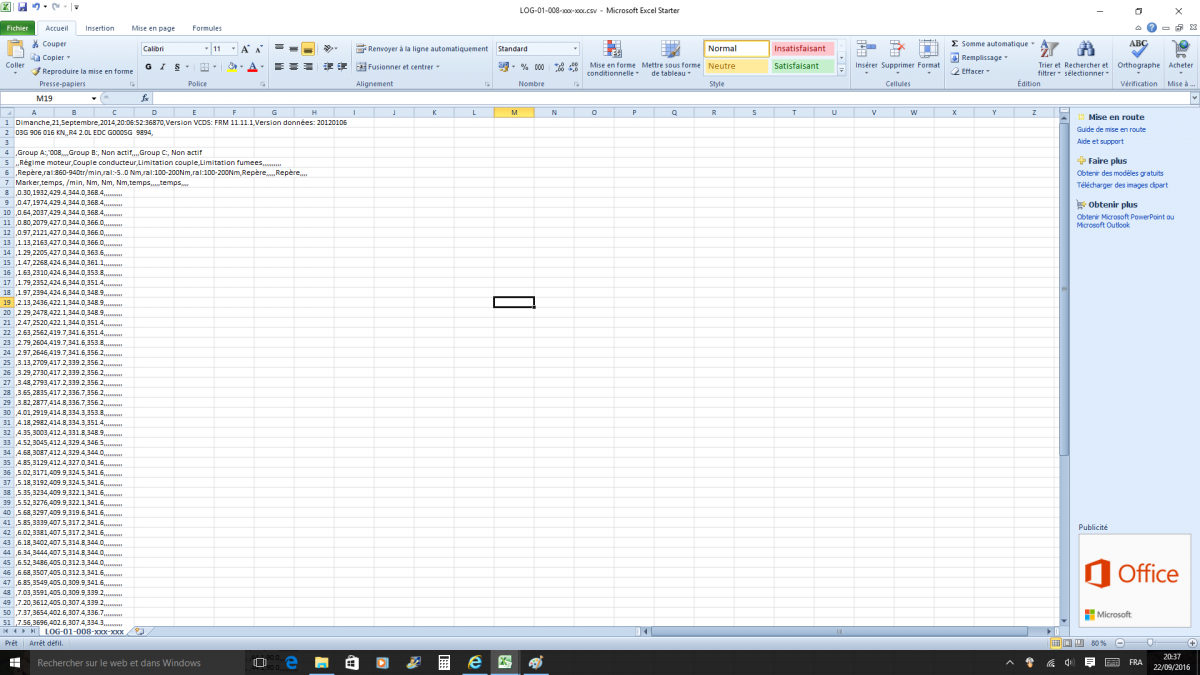
Task: Open the Calibri font name dropdown
Action: coord(206,49)
